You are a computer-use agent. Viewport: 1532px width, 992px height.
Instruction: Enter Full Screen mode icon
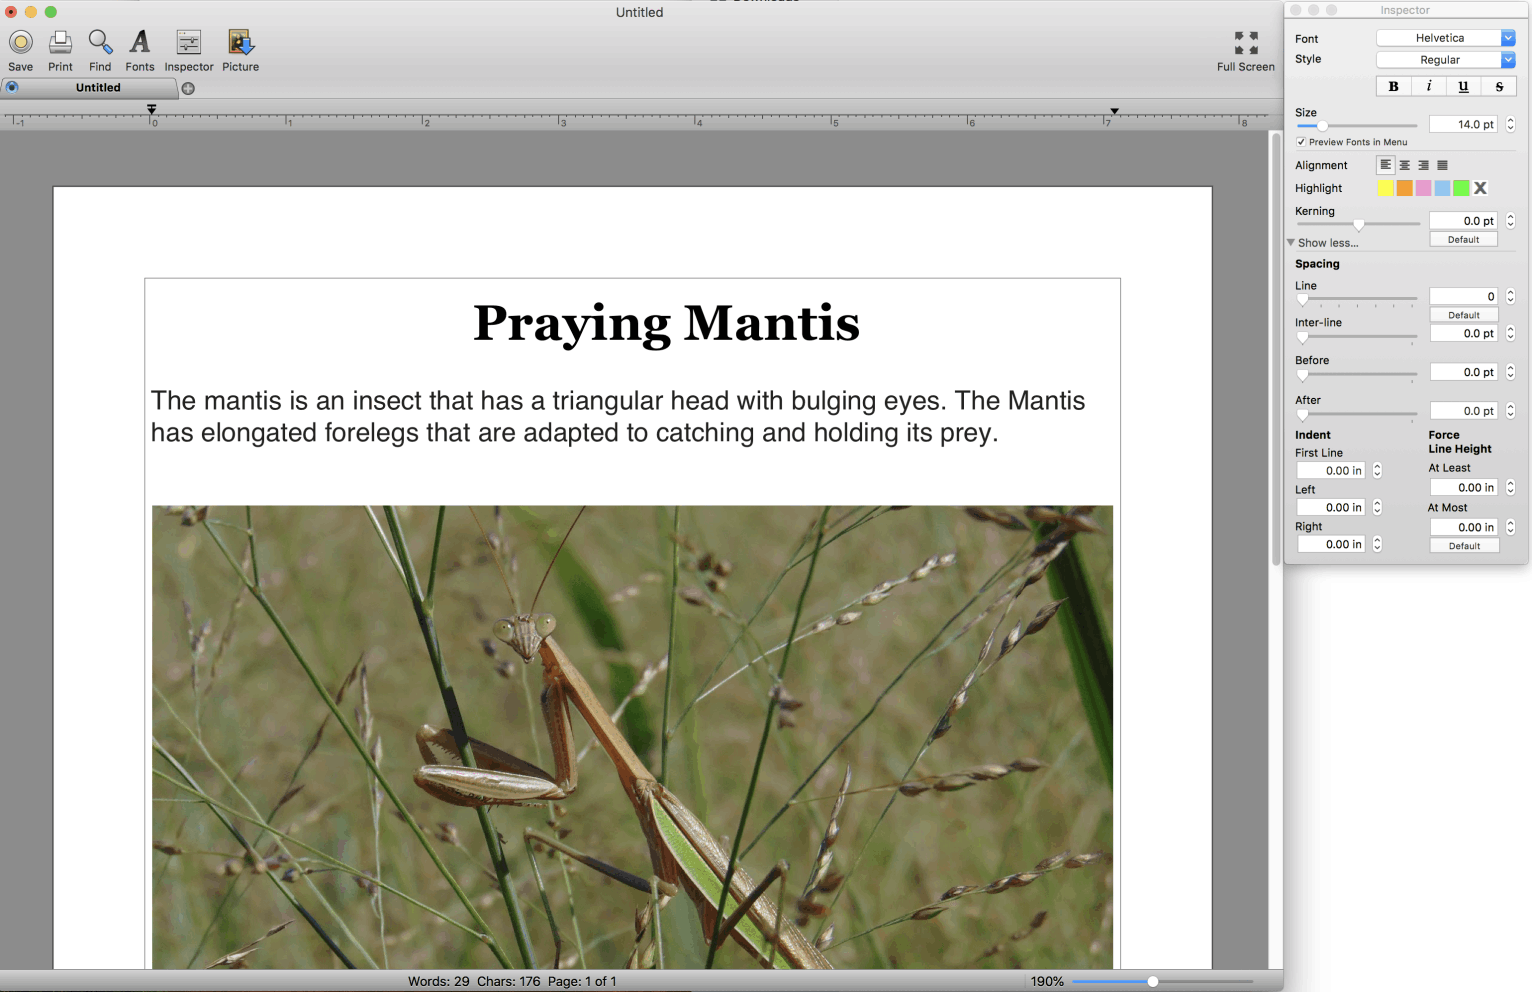tap(1246, 43)
